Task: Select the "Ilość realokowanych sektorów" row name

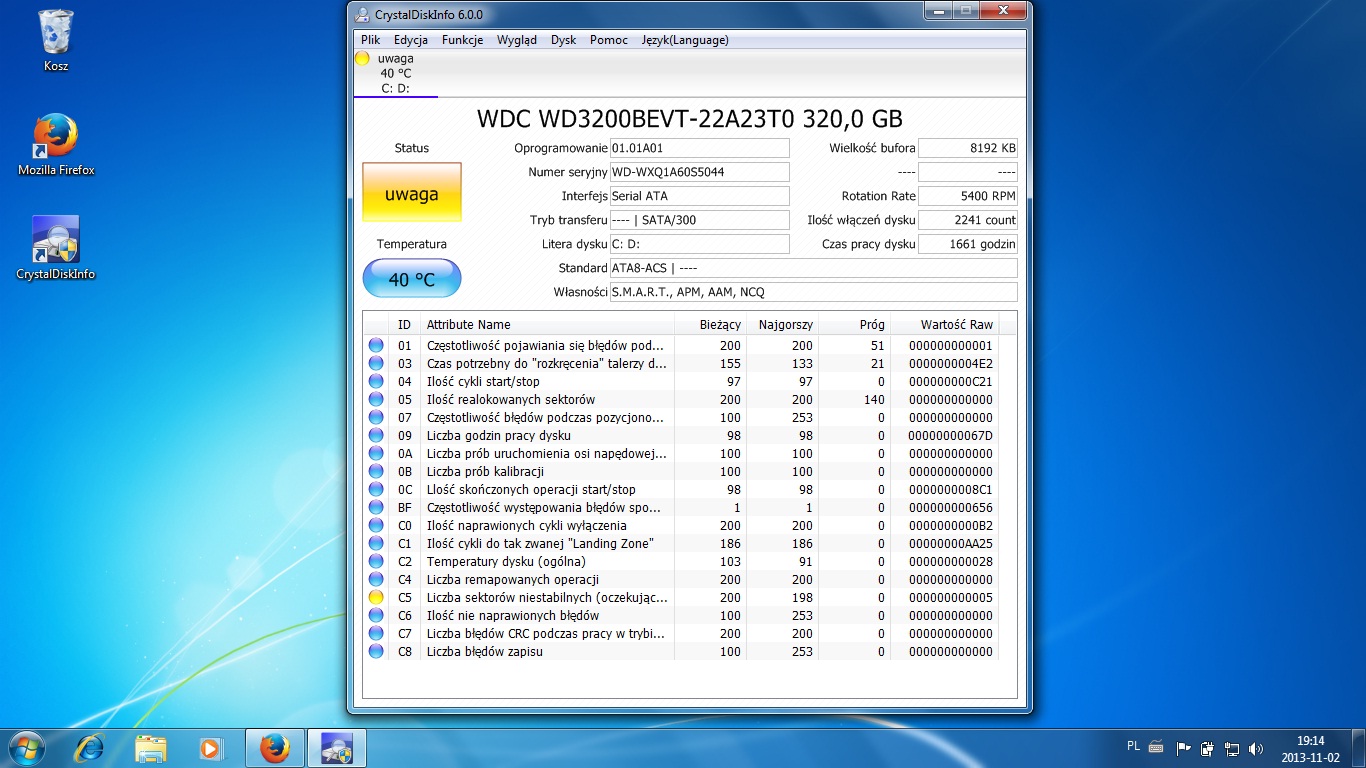Action: point(511,399)
